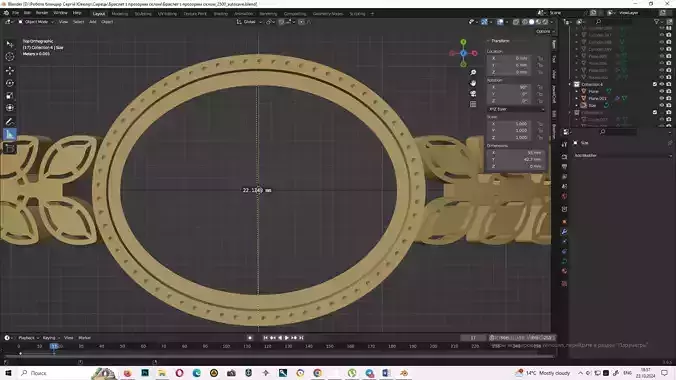The height and width of the screenshot is (380, 676).
Task: Open Opera browser from taskbar
Action: click(x=179, y=373)
